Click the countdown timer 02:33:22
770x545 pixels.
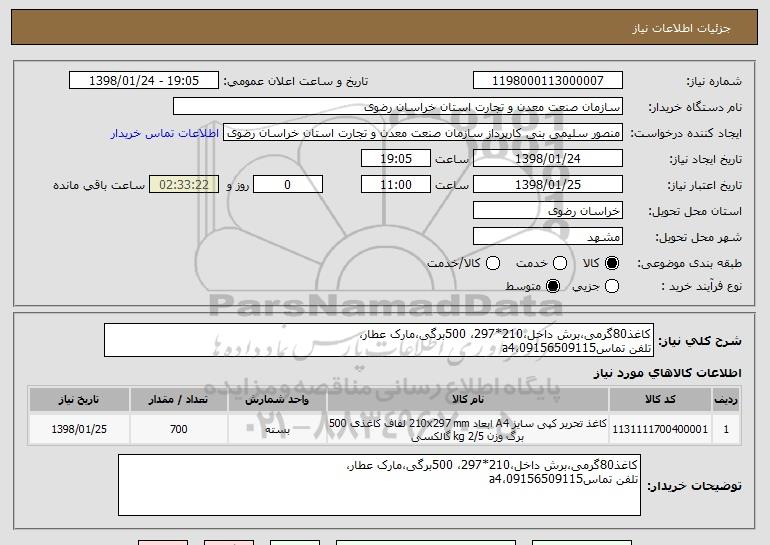(184, 185)
